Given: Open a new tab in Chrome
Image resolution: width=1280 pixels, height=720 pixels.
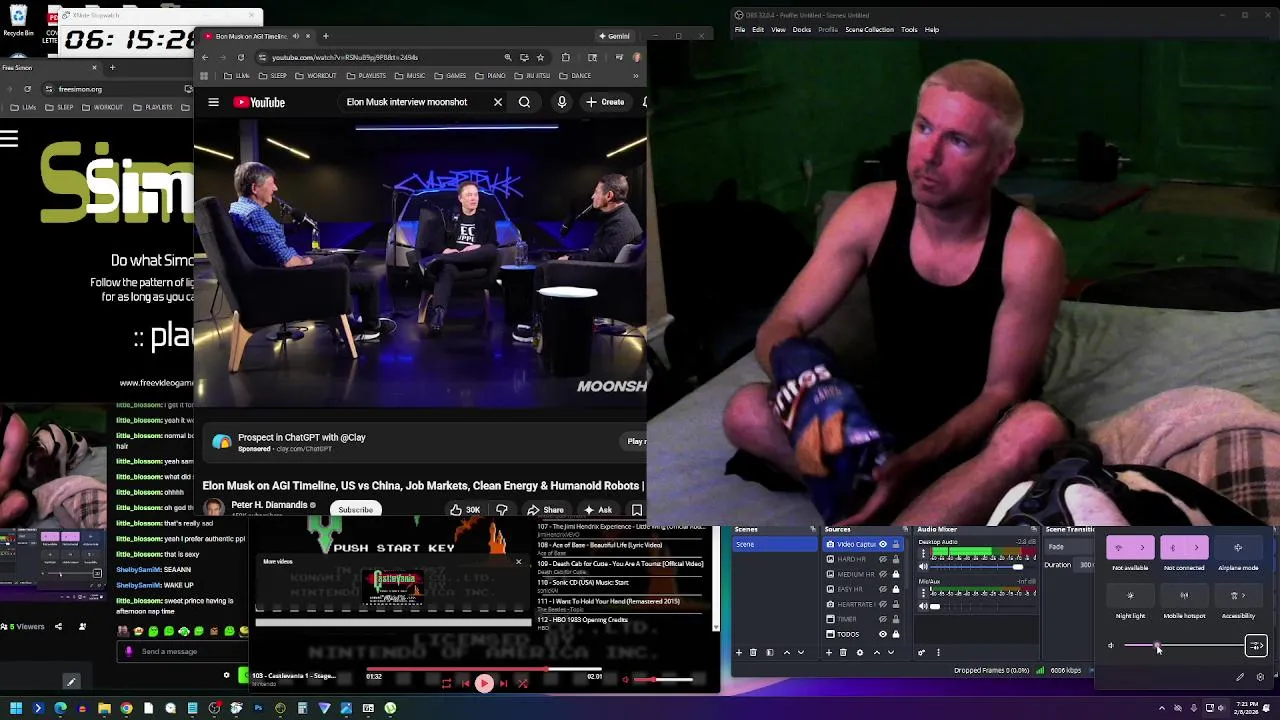Looking at the screenshot, I should (x=325, y=36).
